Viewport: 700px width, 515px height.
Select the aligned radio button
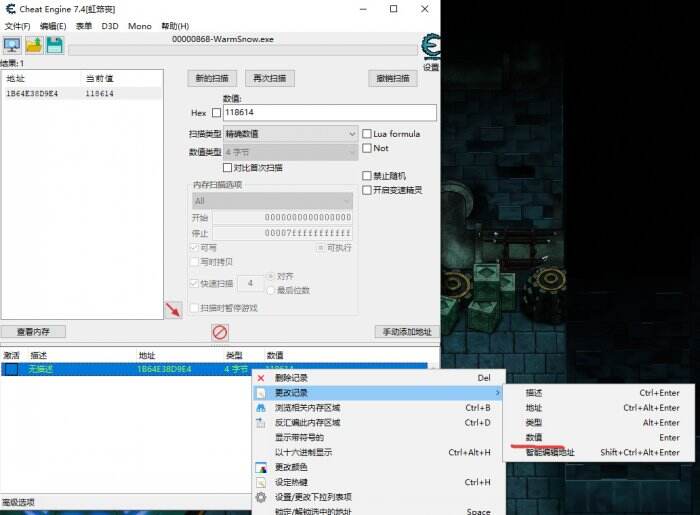pos(271,276)
